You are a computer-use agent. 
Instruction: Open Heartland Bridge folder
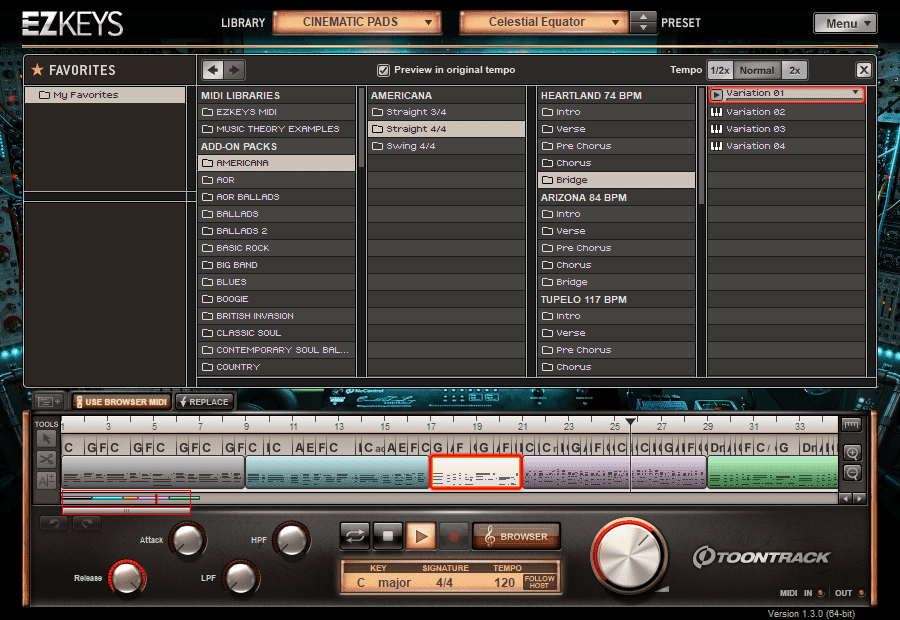tap(616, 180)
